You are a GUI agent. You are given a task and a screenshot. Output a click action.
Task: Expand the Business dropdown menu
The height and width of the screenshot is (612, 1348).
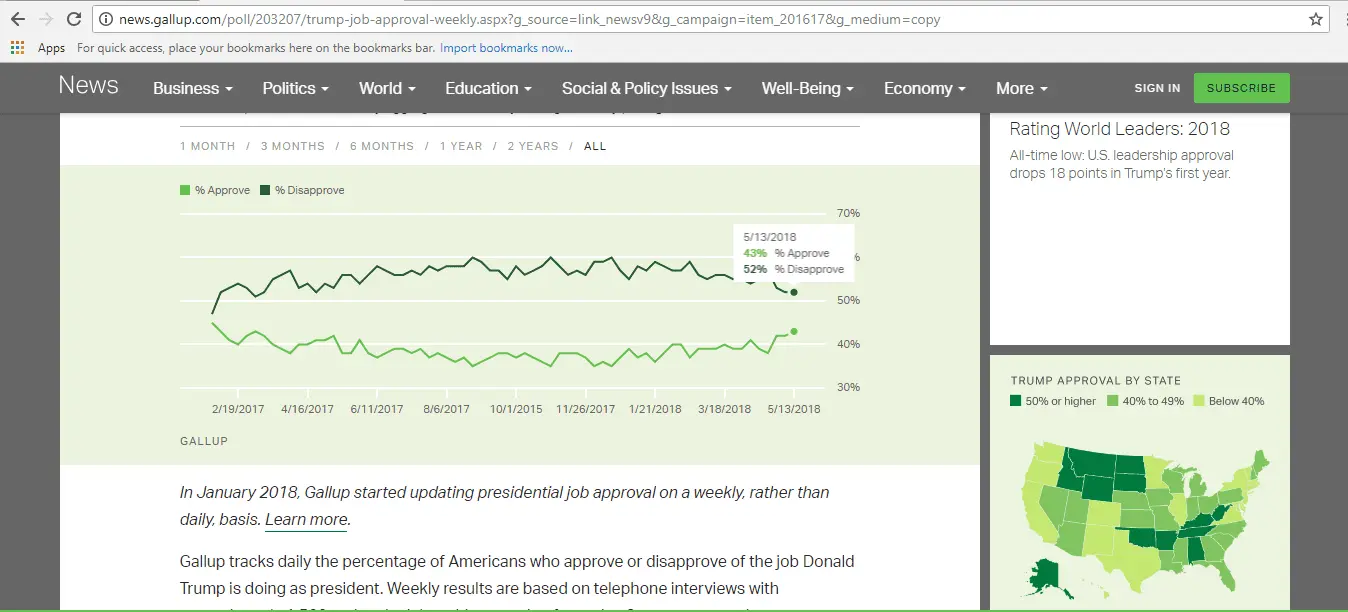click(192, 88)
